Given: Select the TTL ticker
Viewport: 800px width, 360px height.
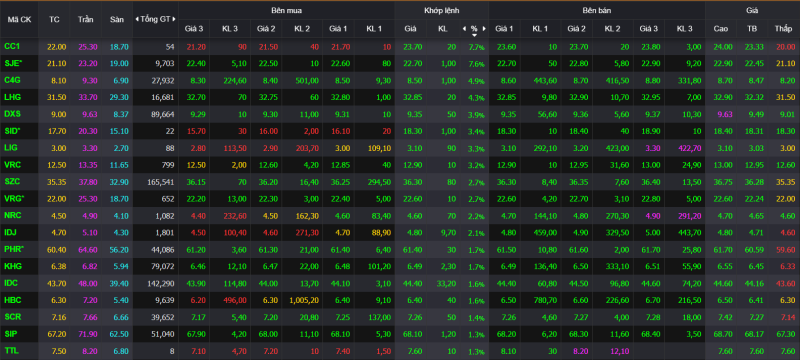Looking at the screenshot, I should point(11,351).
